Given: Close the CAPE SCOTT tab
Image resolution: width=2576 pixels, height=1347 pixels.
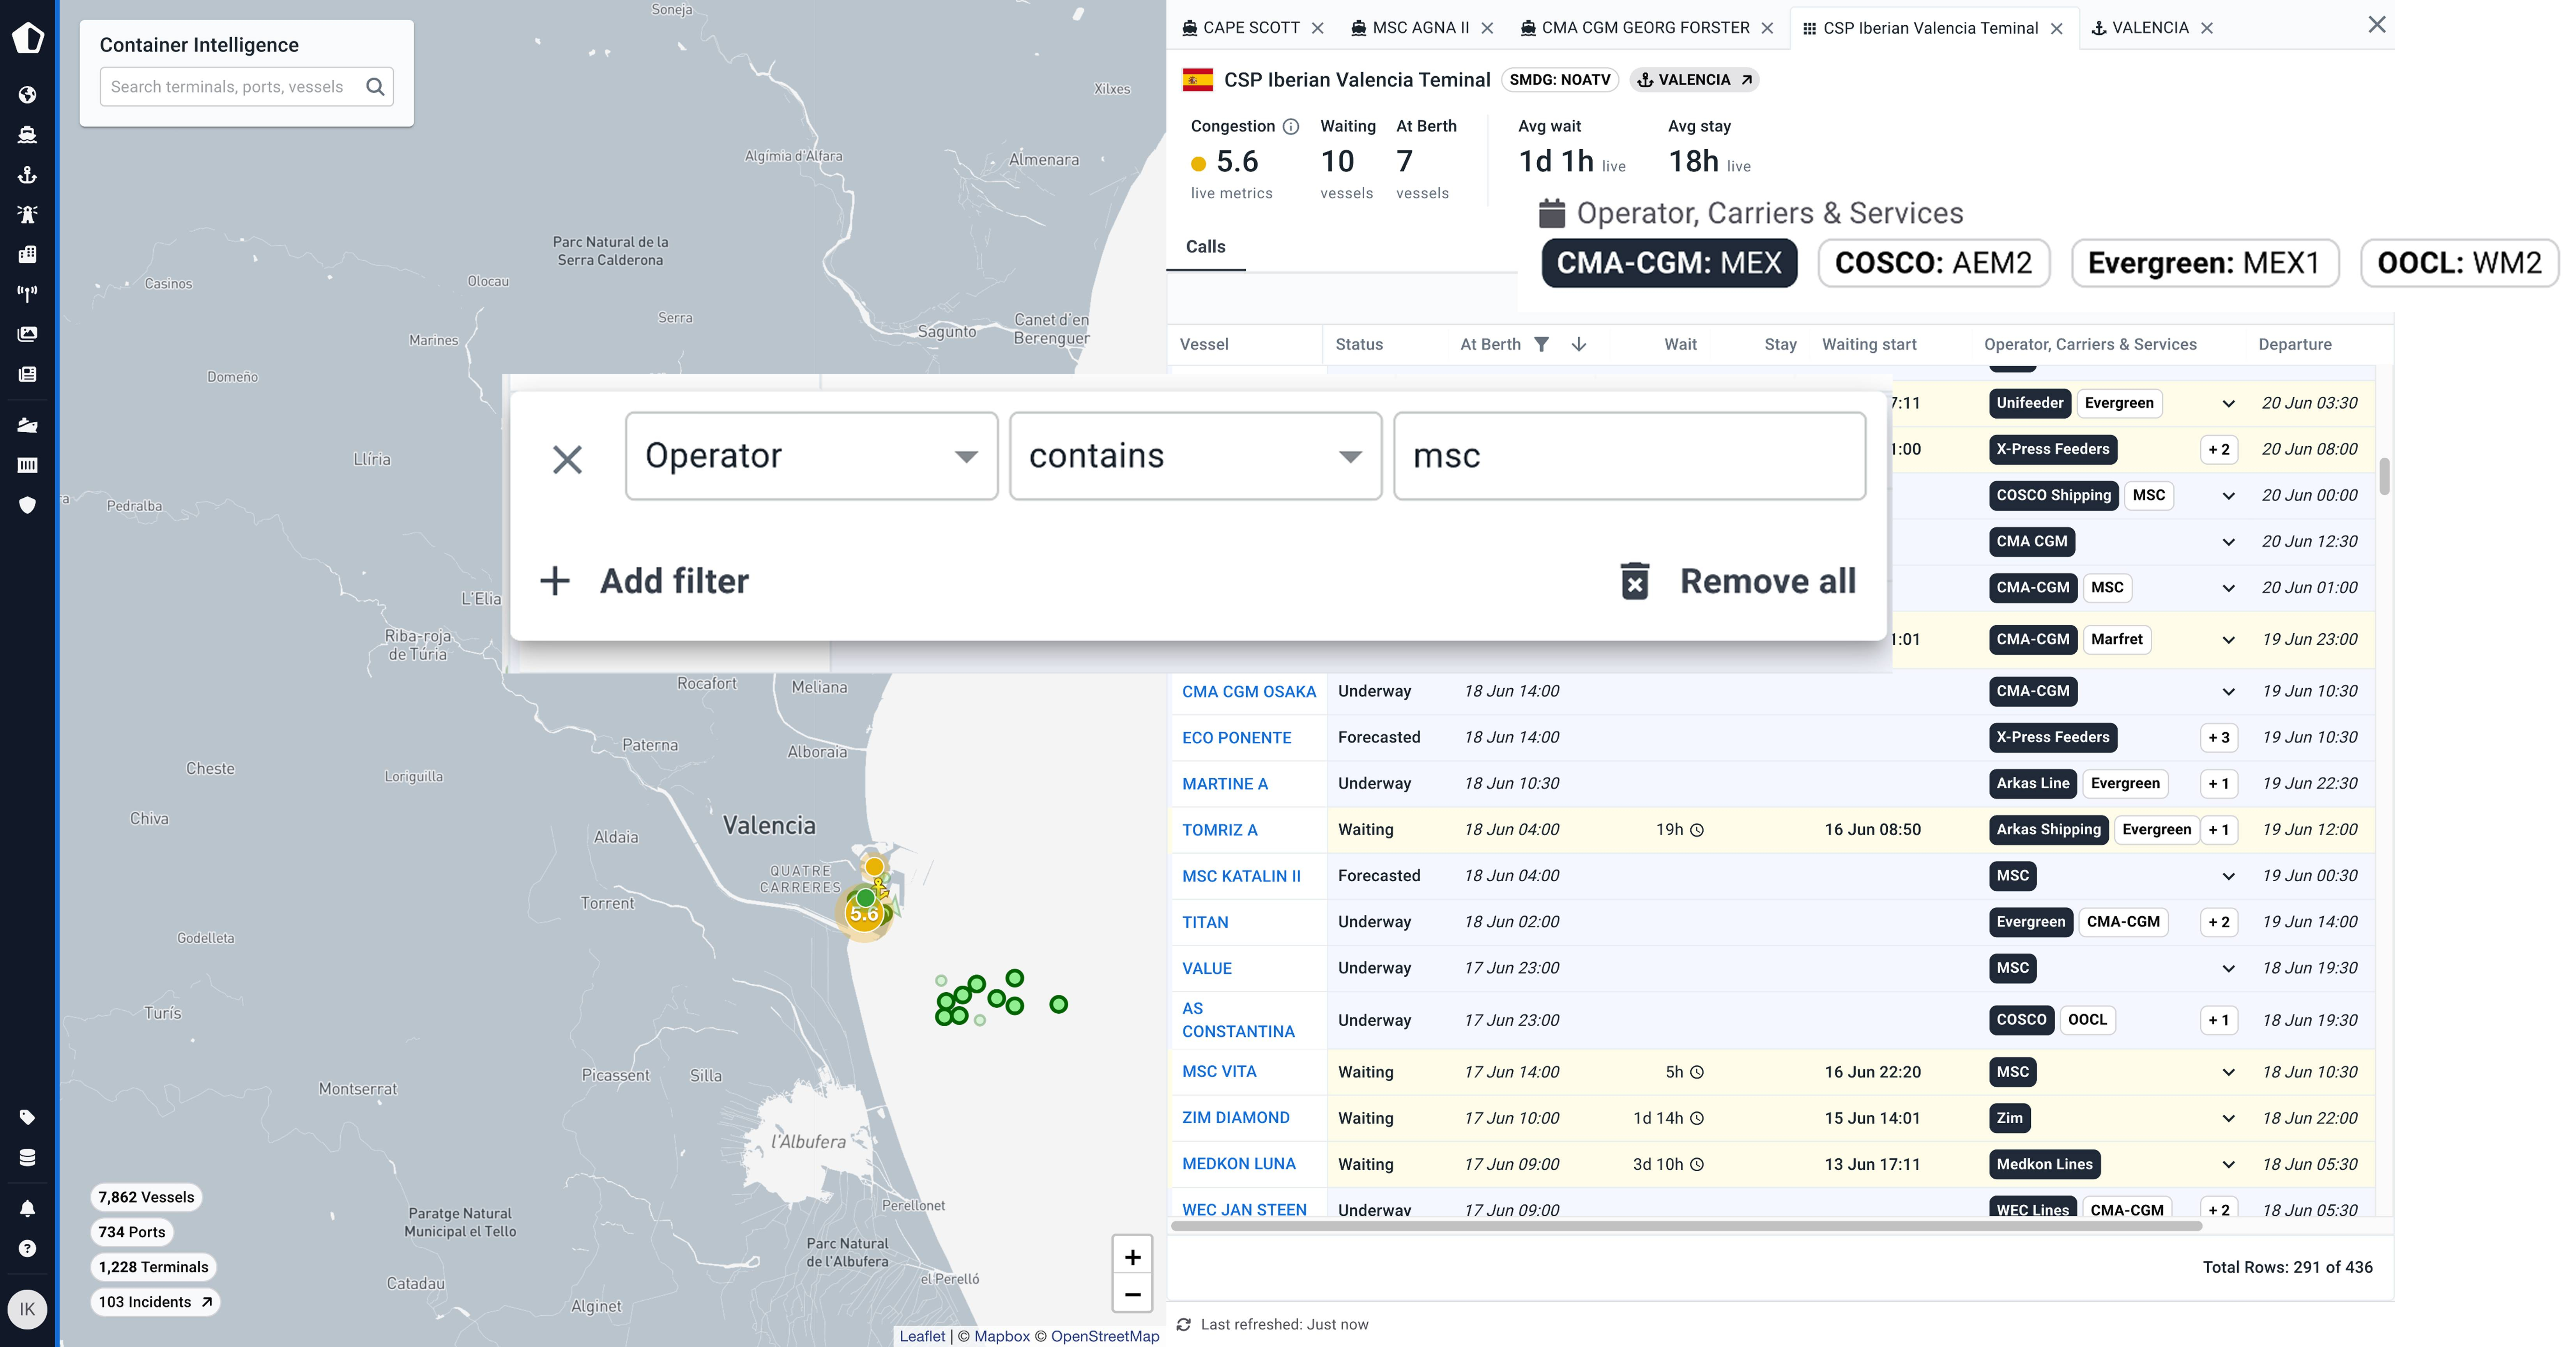Looking at the screenshot, I should click(x=1318, y=28).
